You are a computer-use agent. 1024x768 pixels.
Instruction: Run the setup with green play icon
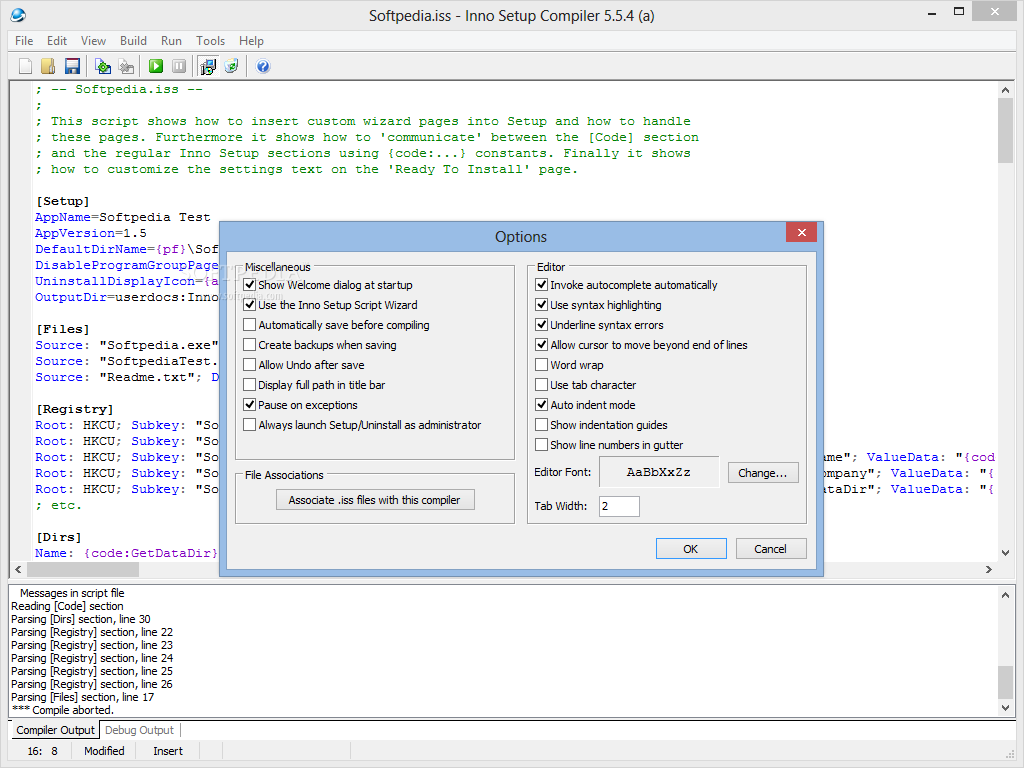pyautogui.click(x=155, y=66)
